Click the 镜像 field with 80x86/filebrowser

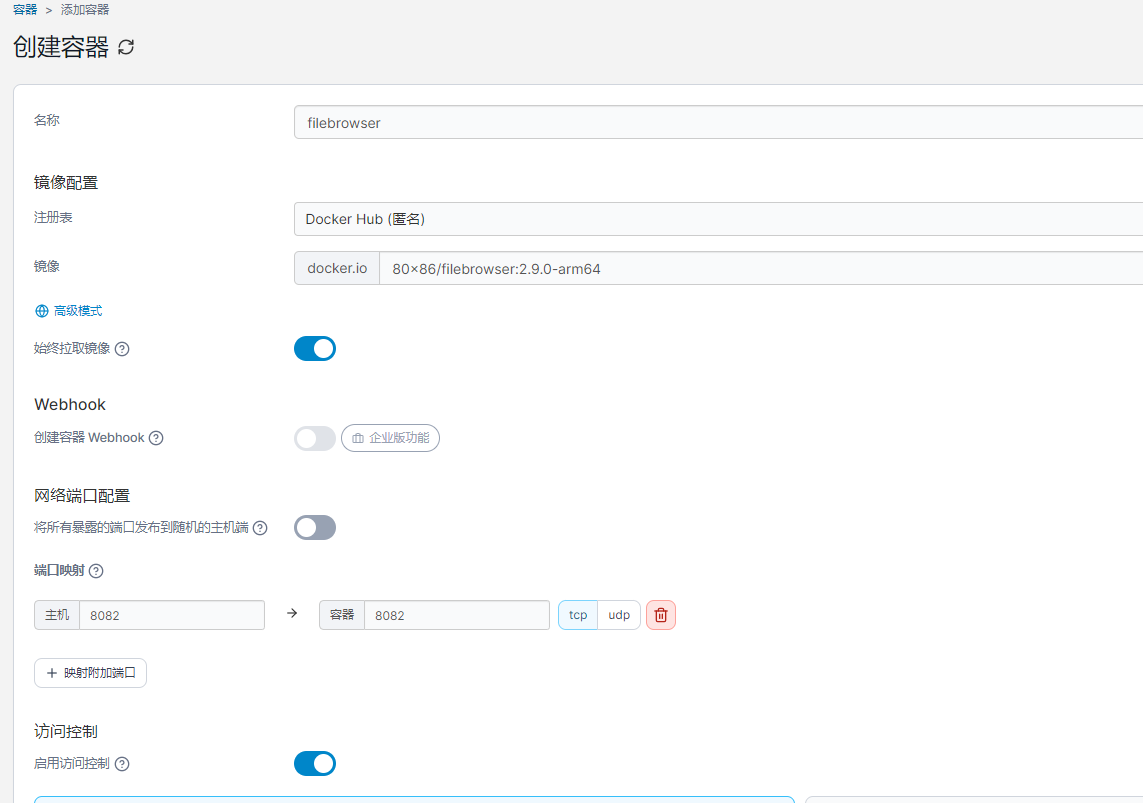pos(761,269)
